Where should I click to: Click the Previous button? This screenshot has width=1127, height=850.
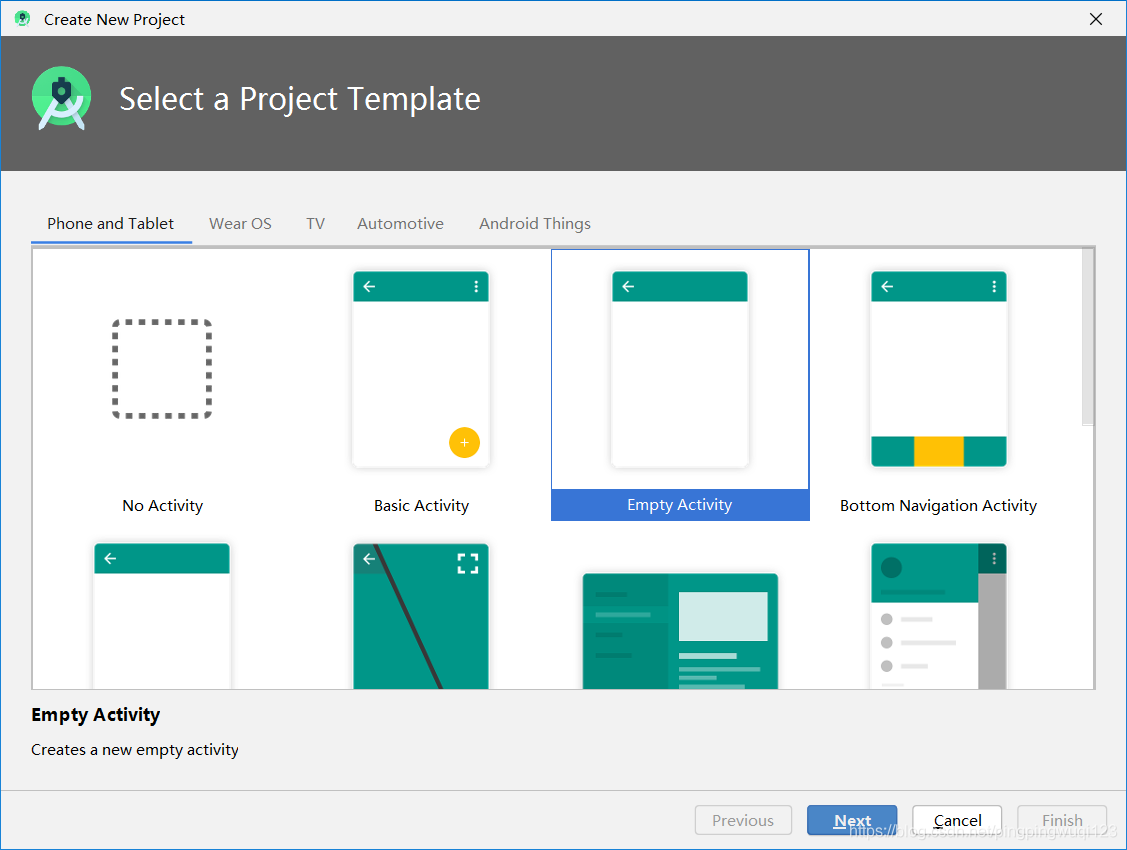[x=743, y=820]
